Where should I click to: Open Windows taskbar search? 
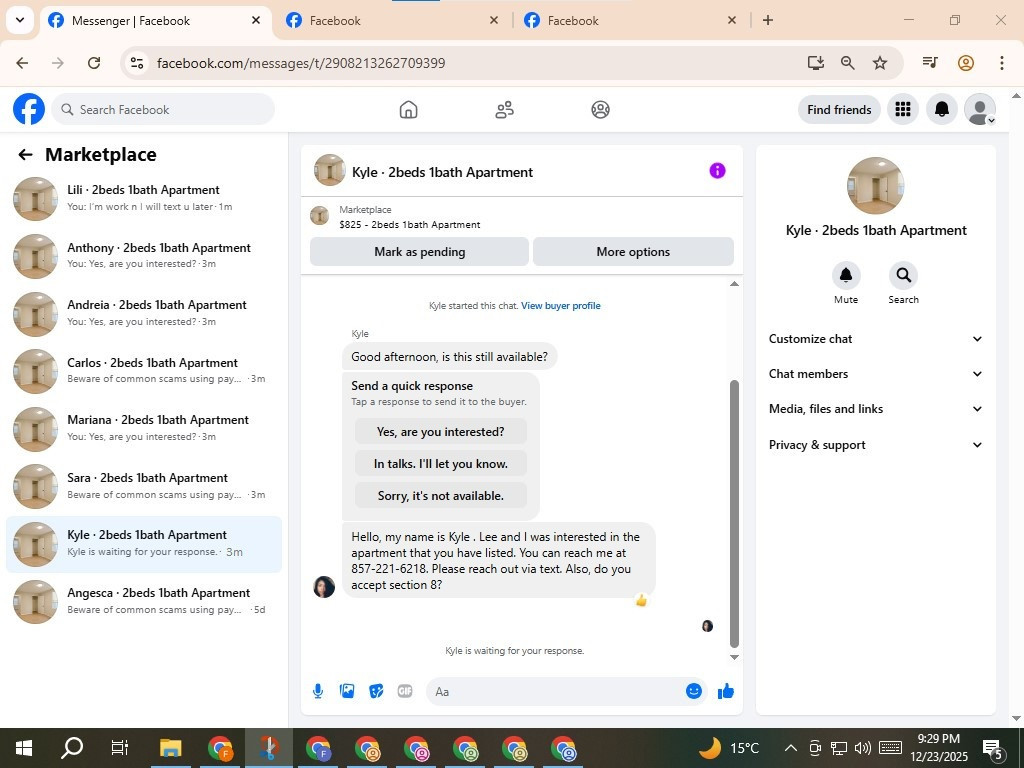click(x=72, y=748)
